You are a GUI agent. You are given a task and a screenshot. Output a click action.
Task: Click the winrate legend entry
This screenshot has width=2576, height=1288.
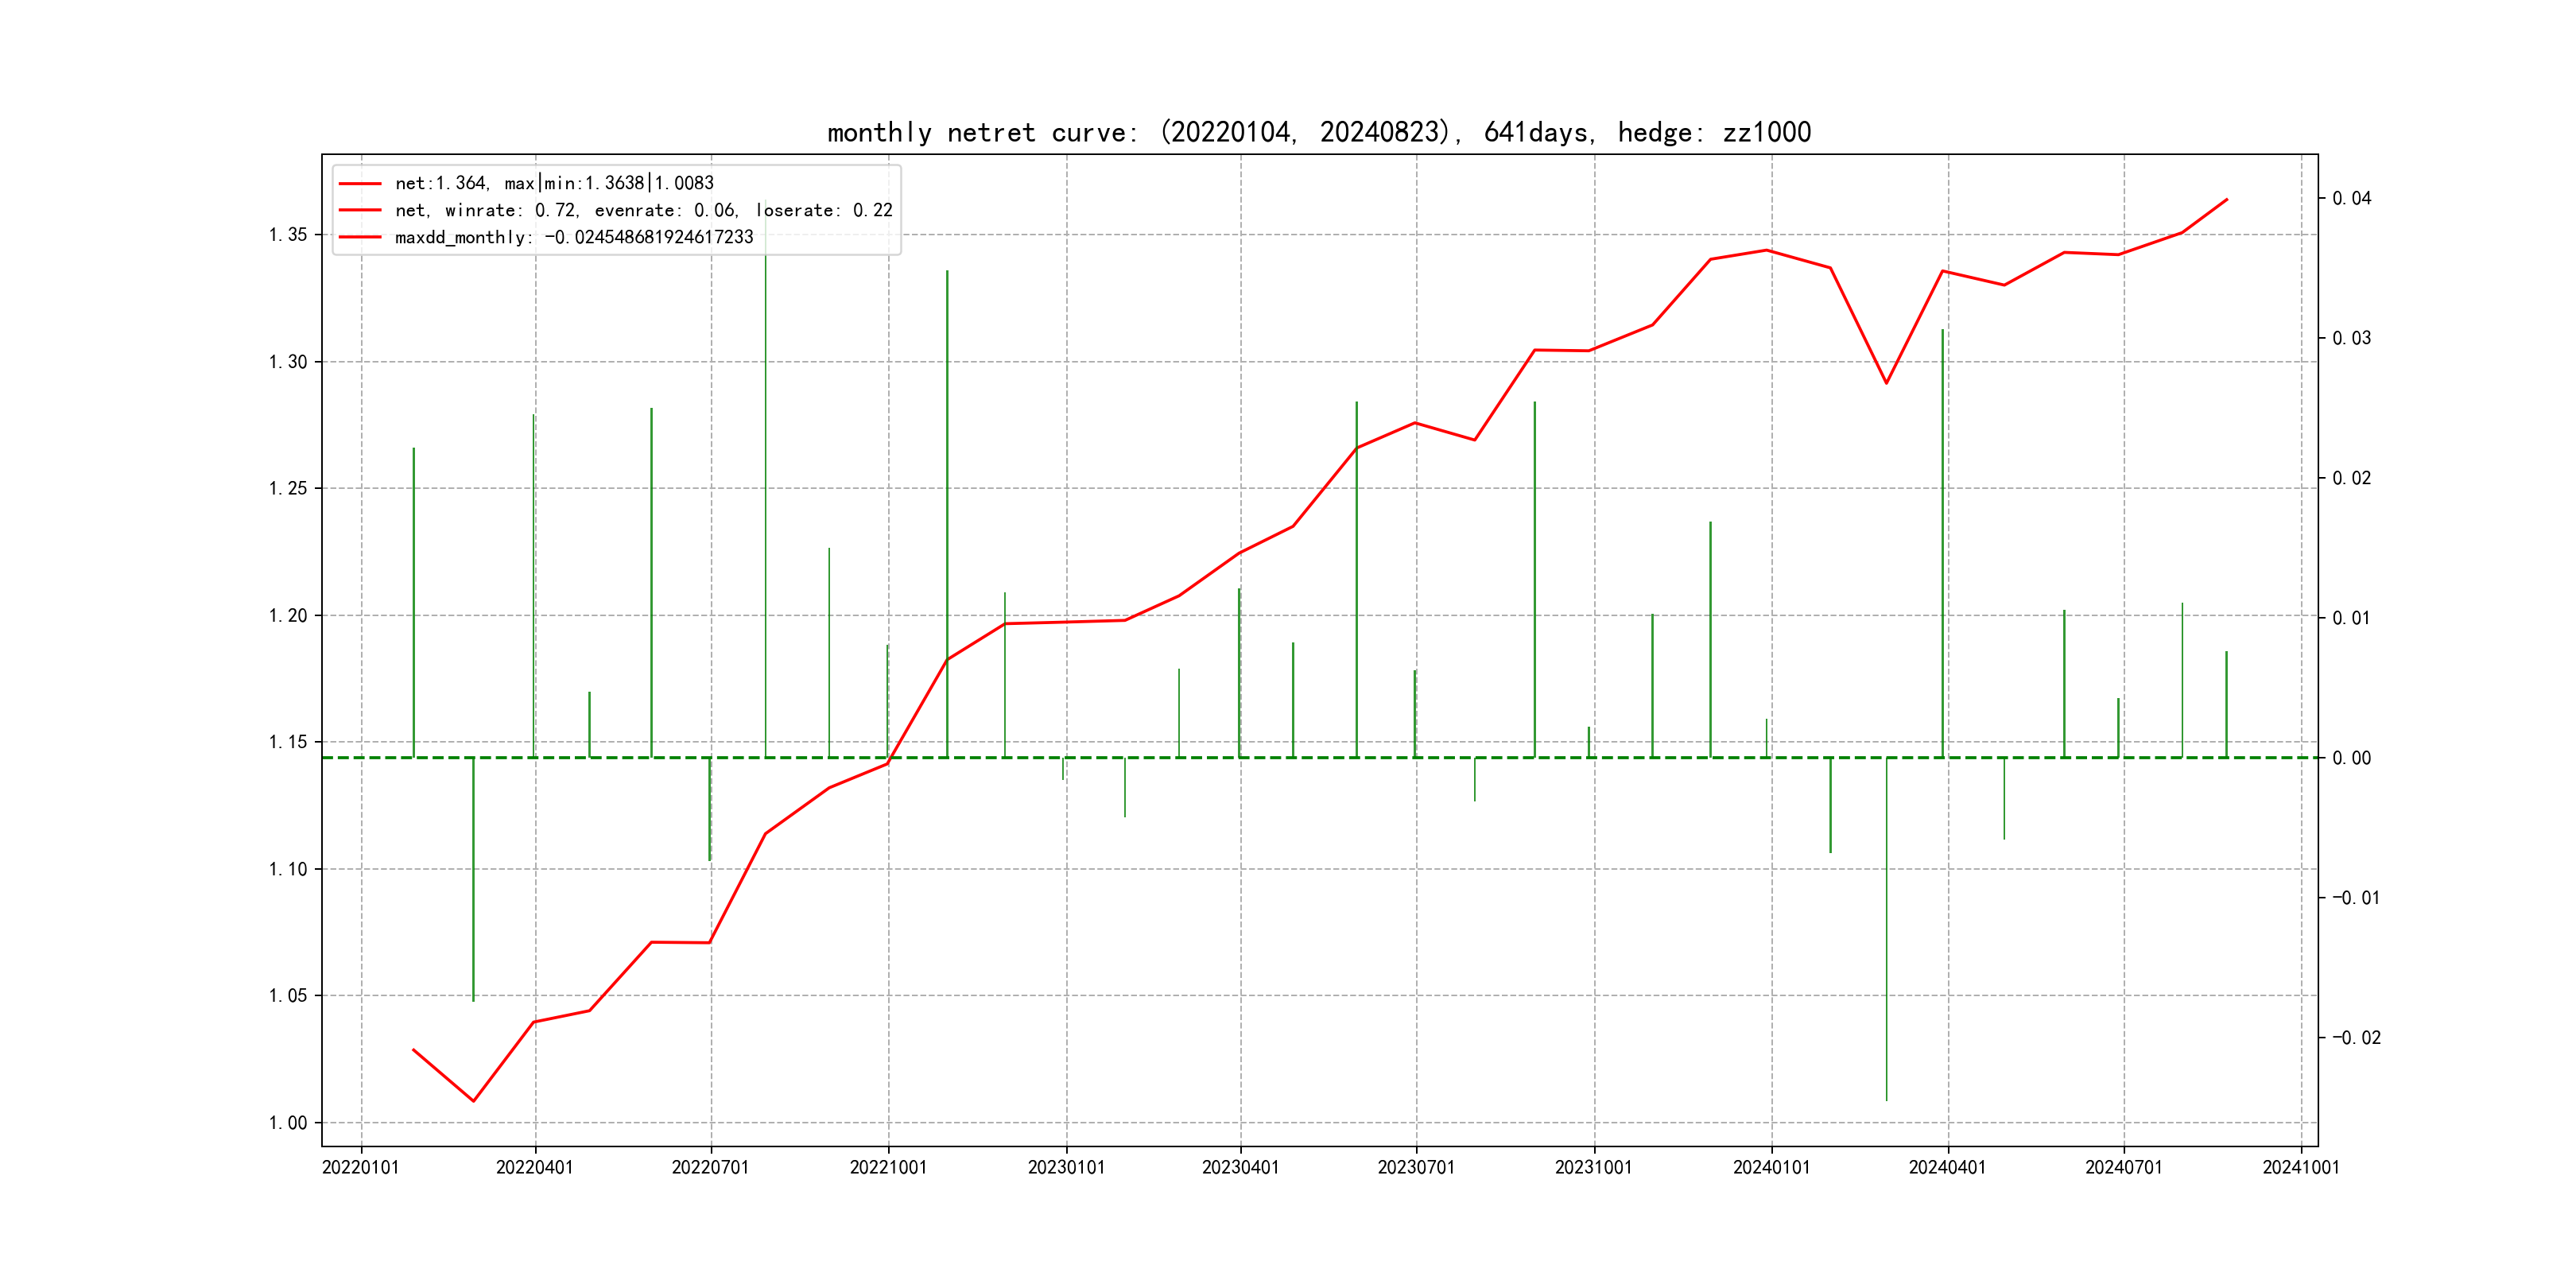click(x=643, y=210)
